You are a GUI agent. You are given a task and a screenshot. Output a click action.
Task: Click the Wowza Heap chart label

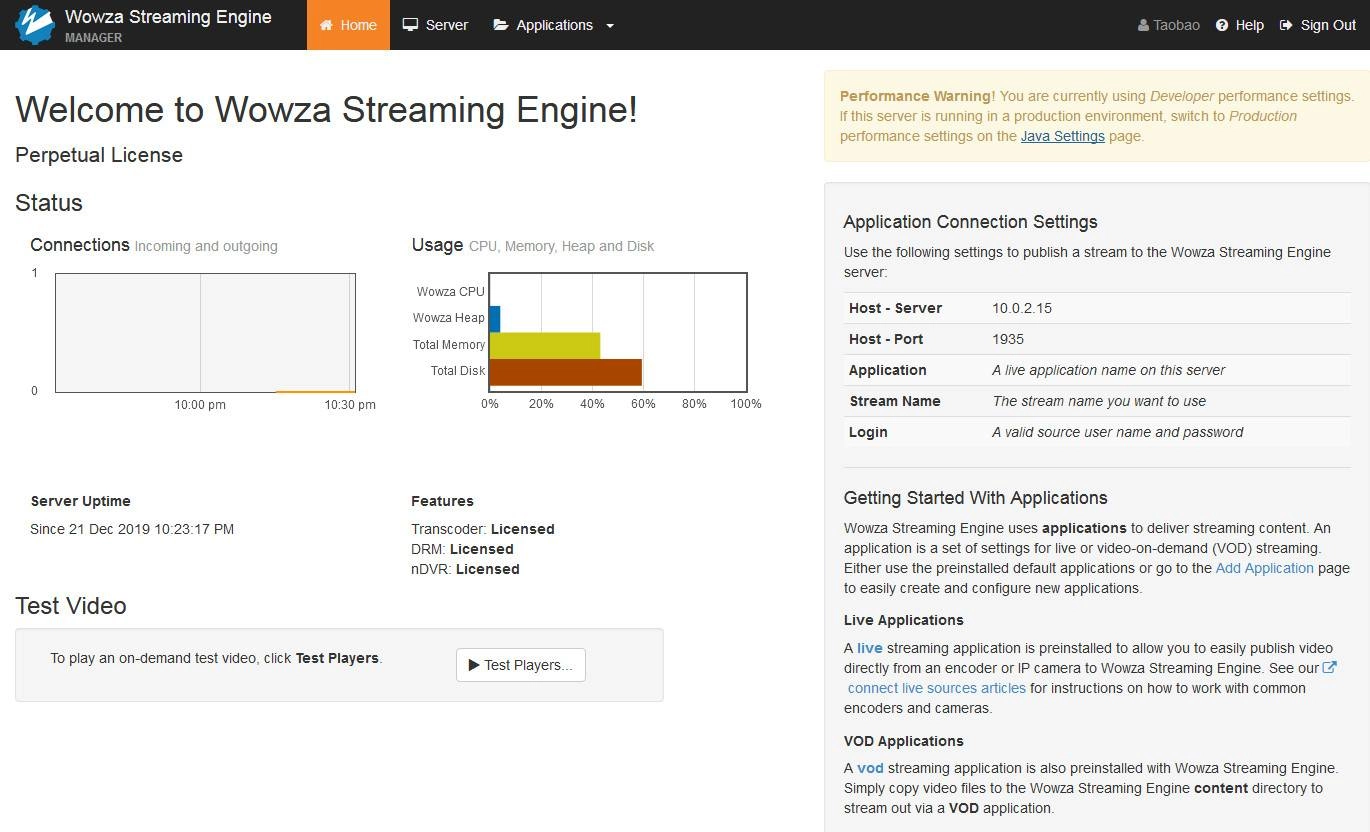pos(449,318)
